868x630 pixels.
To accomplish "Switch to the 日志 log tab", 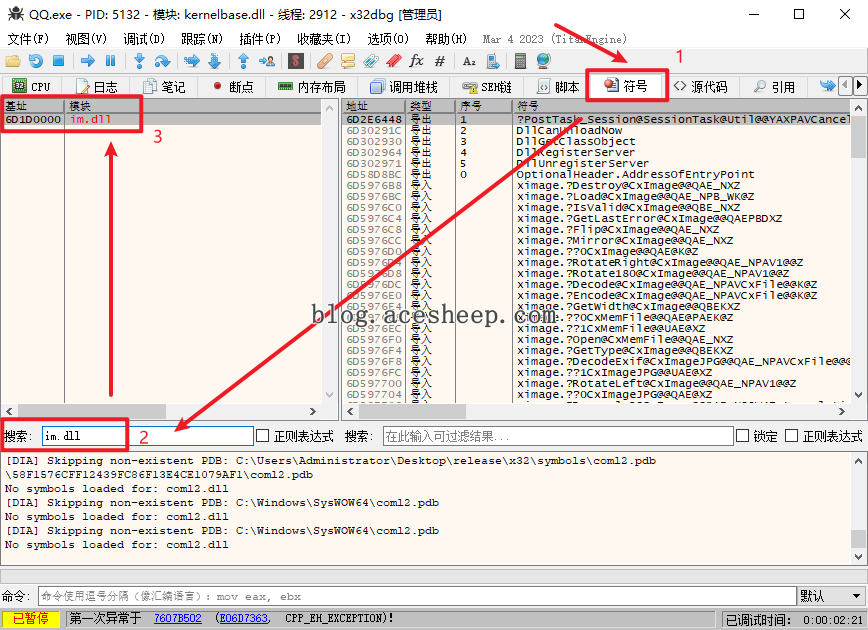I will (x=96, y=87).
